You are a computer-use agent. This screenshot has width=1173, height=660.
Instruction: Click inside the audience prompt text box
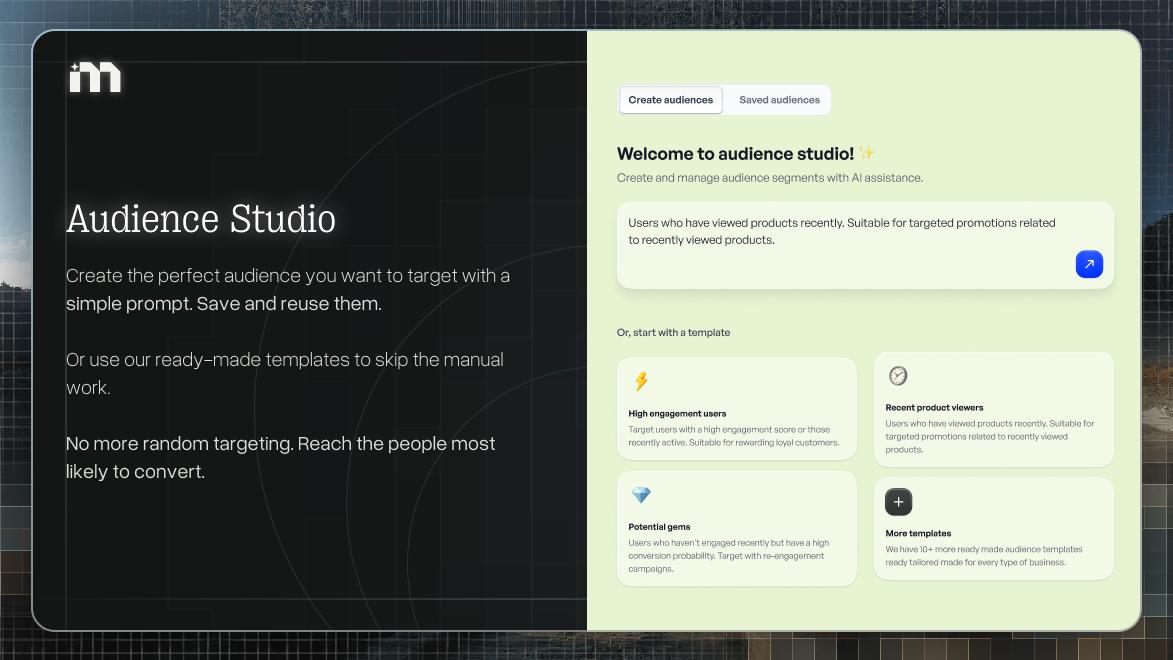coord(865,245)
